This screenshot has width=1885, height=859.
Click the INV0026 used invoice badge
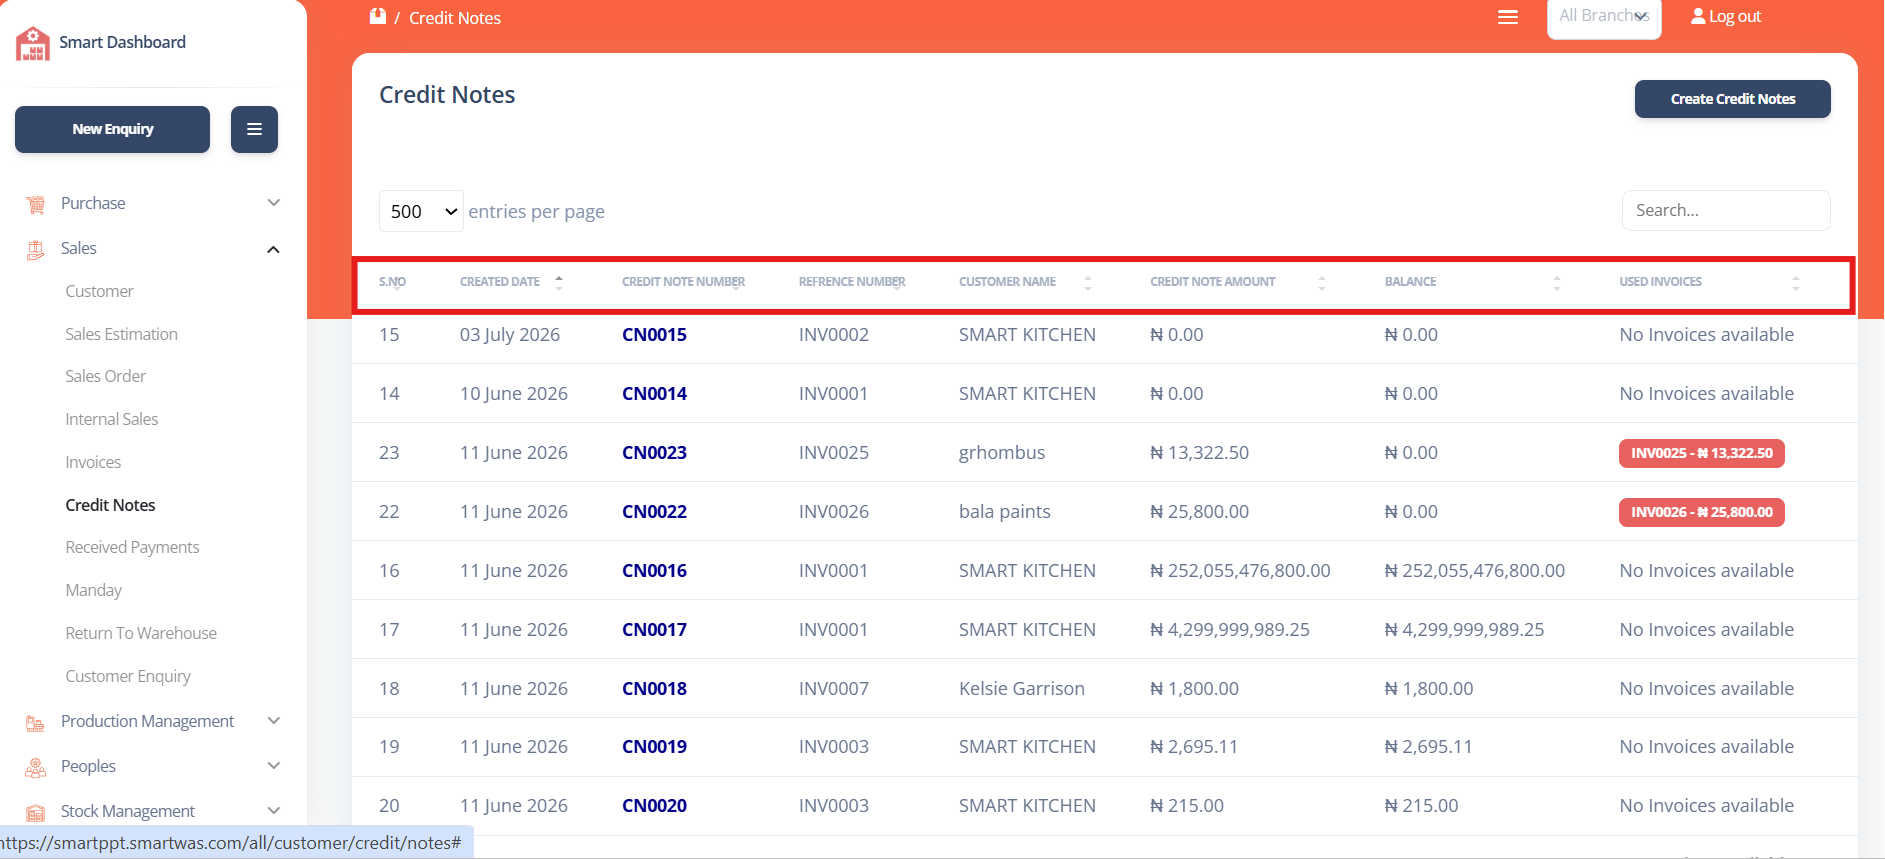(1701, 512)
